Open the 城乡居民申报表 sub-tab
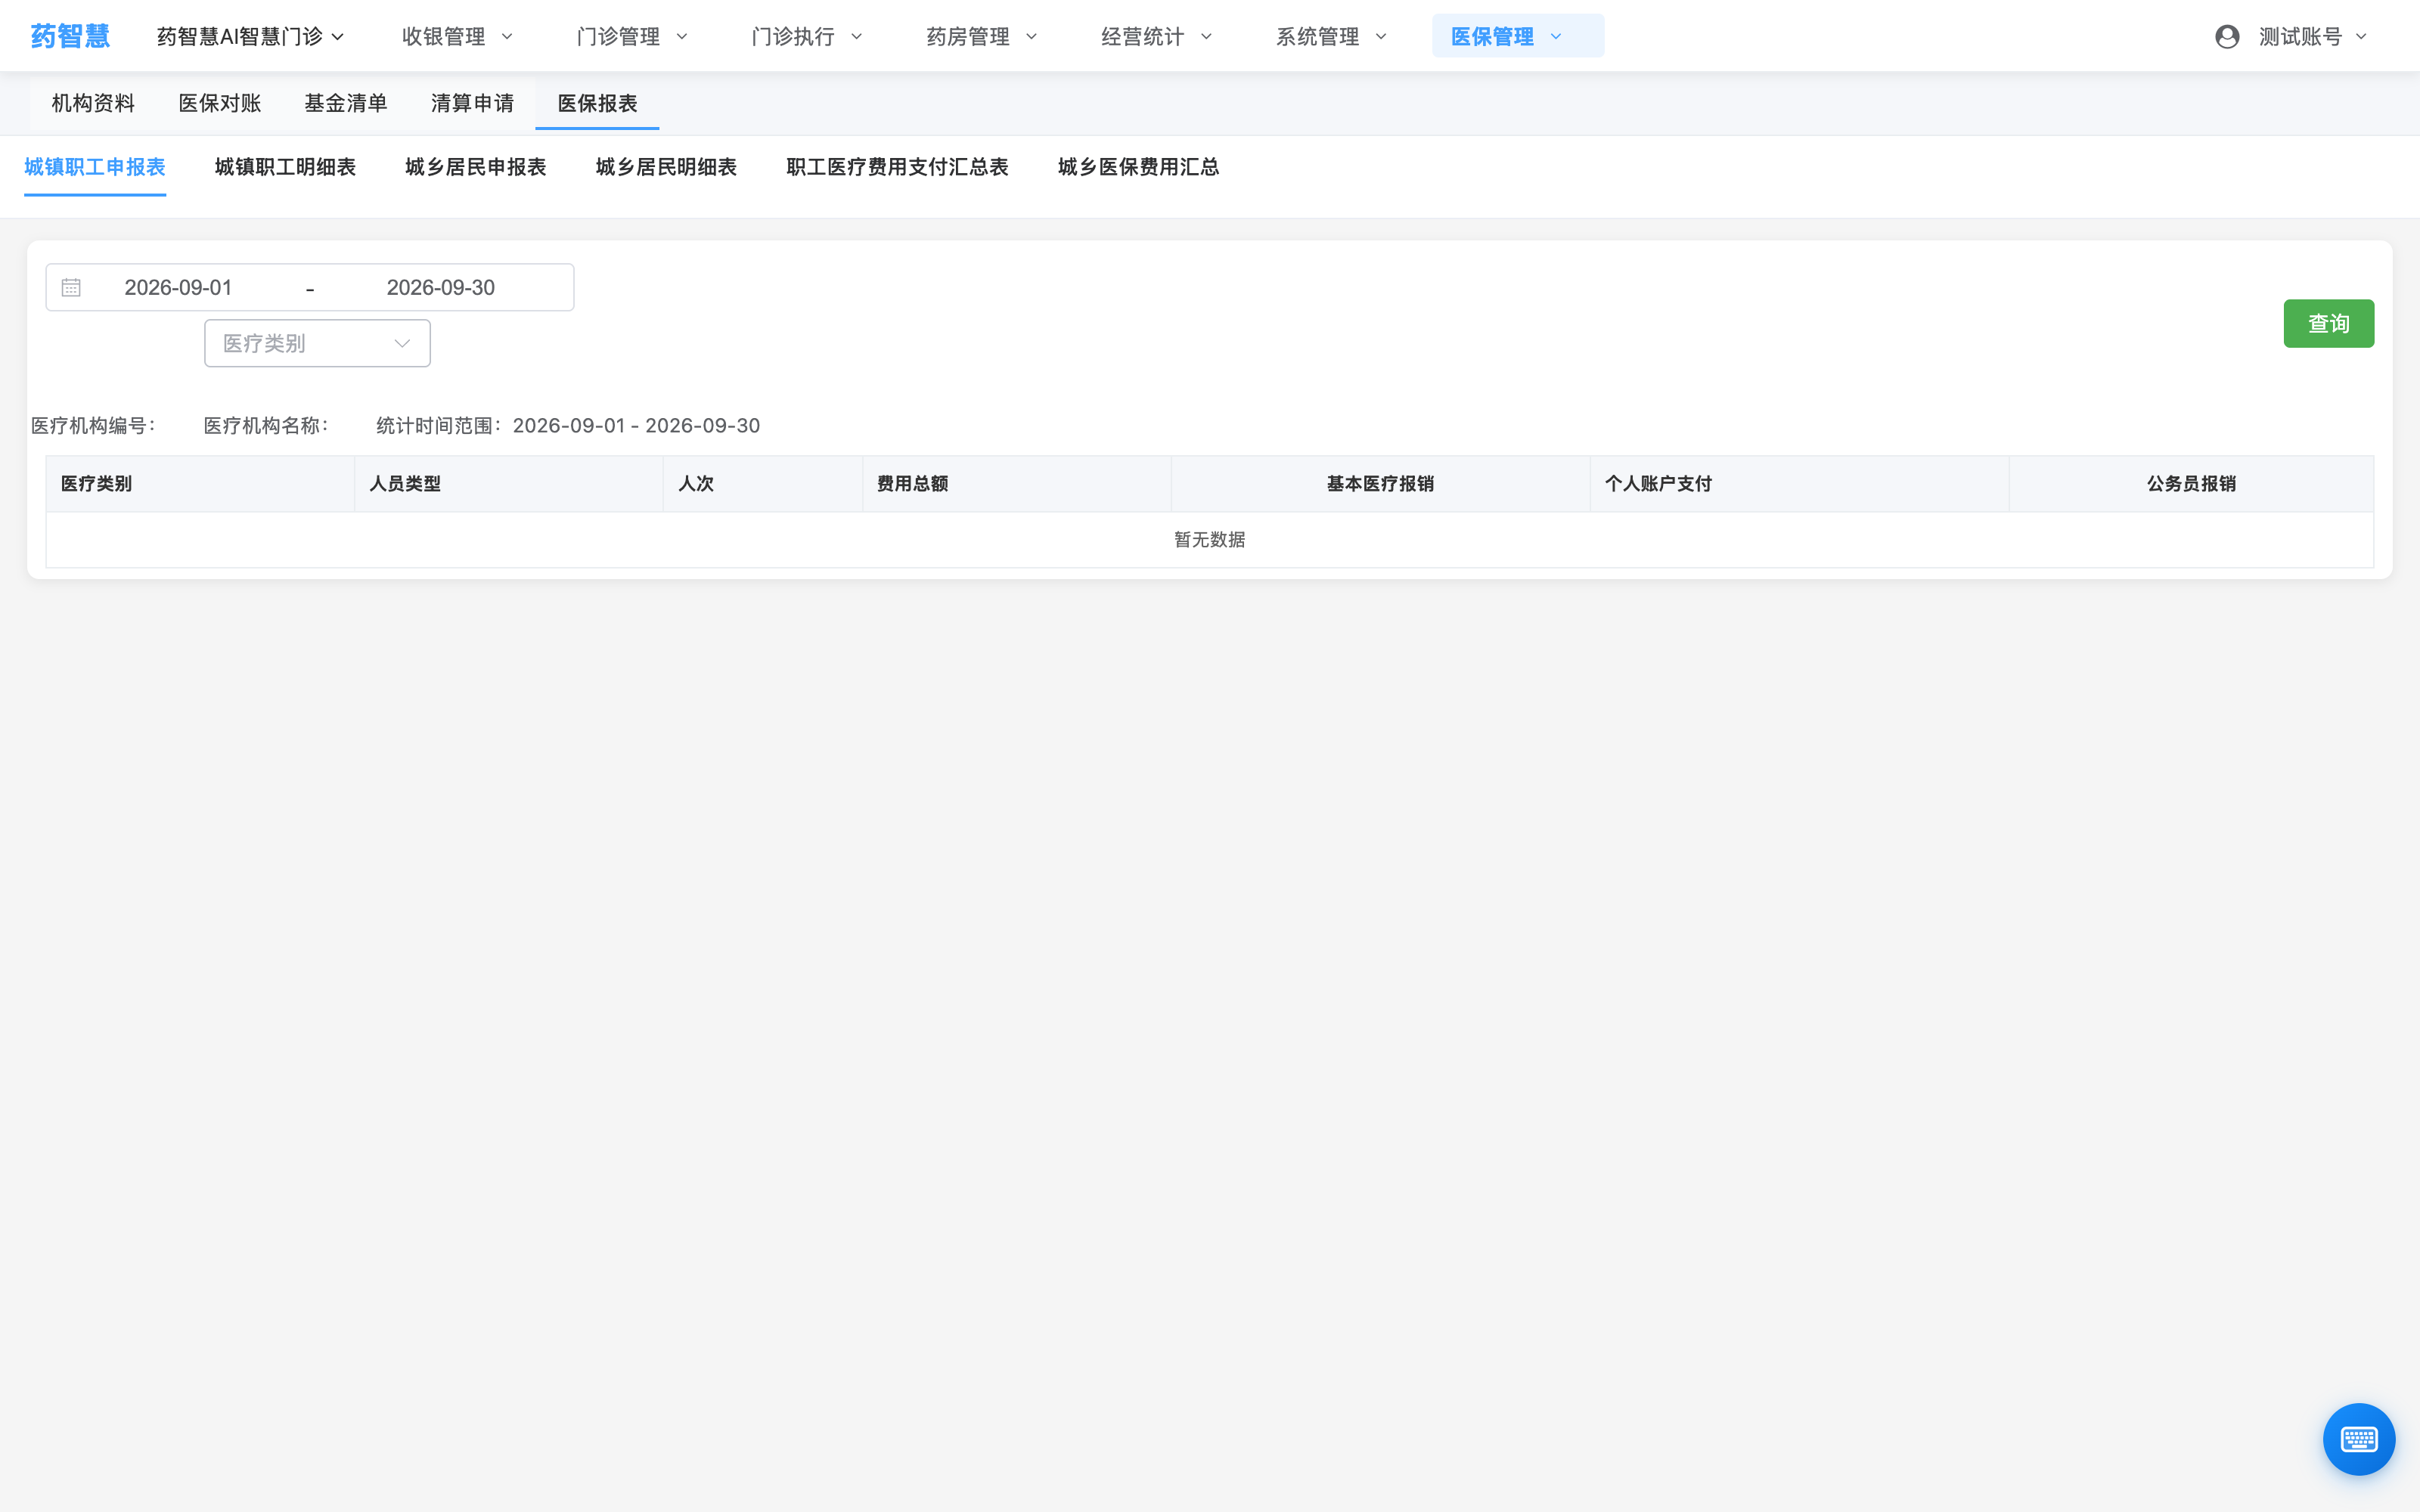2420x1512 pixels. [475, 167]
